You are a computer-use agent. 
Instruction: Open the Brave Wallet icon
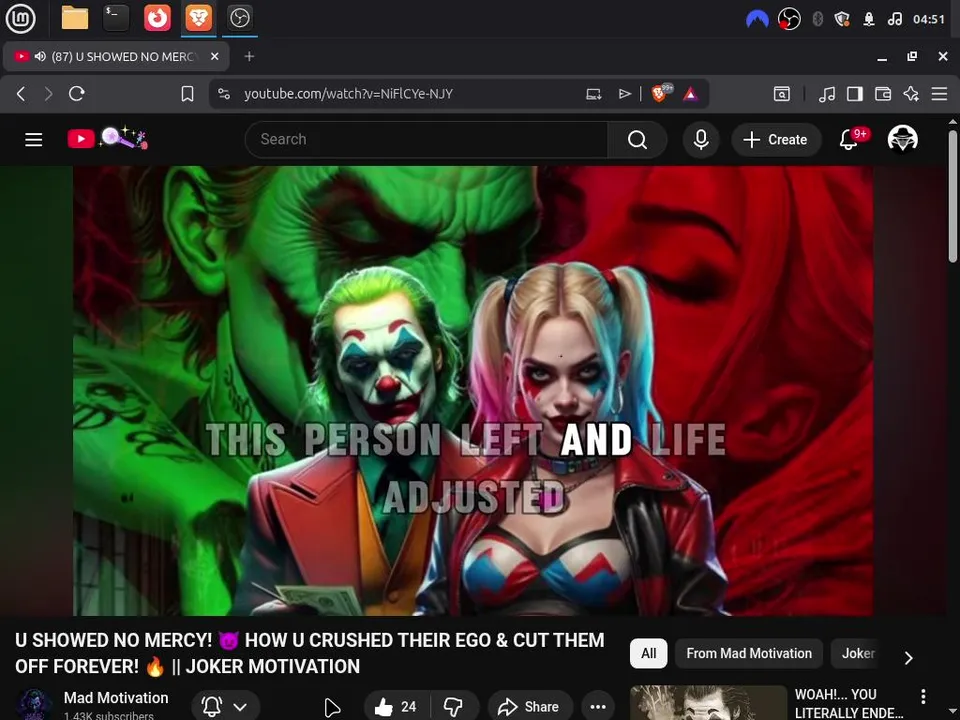click(883, 94)
